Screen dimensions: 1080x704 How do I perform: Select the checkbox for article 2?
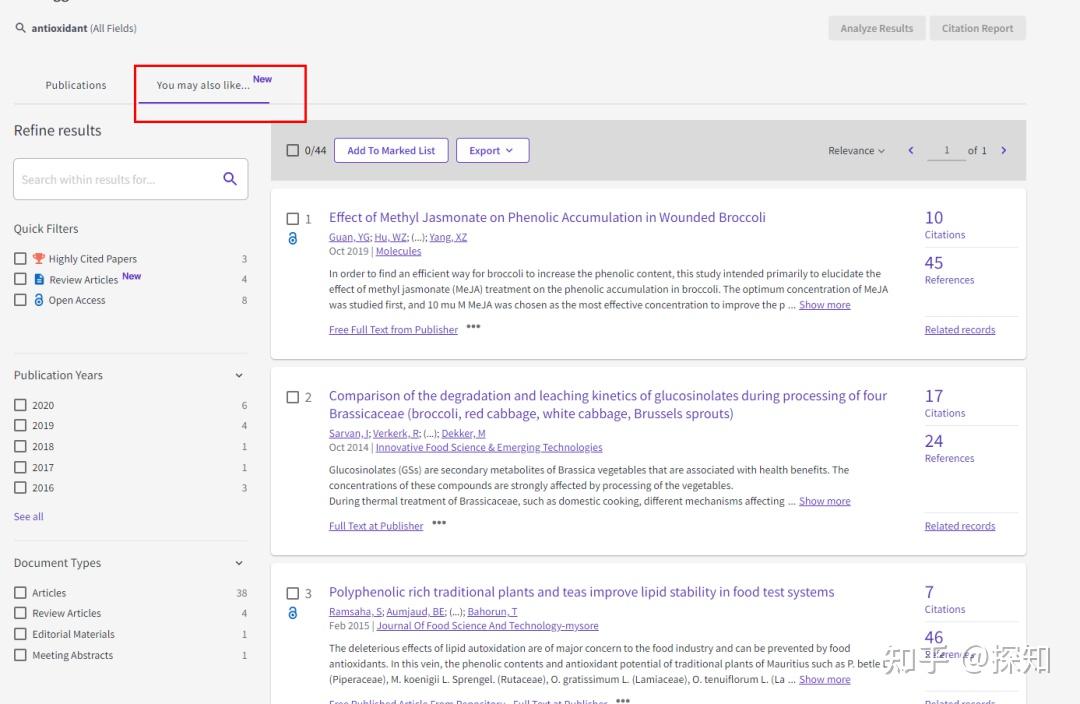pyautogui.click(x=292, y=397)
